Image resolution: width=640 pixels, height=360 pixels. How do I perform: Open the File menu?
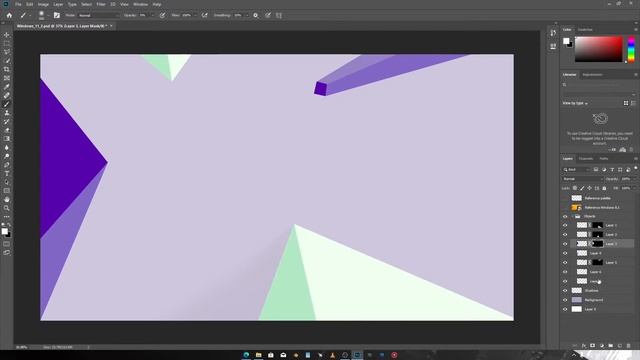tap(18, 4)
